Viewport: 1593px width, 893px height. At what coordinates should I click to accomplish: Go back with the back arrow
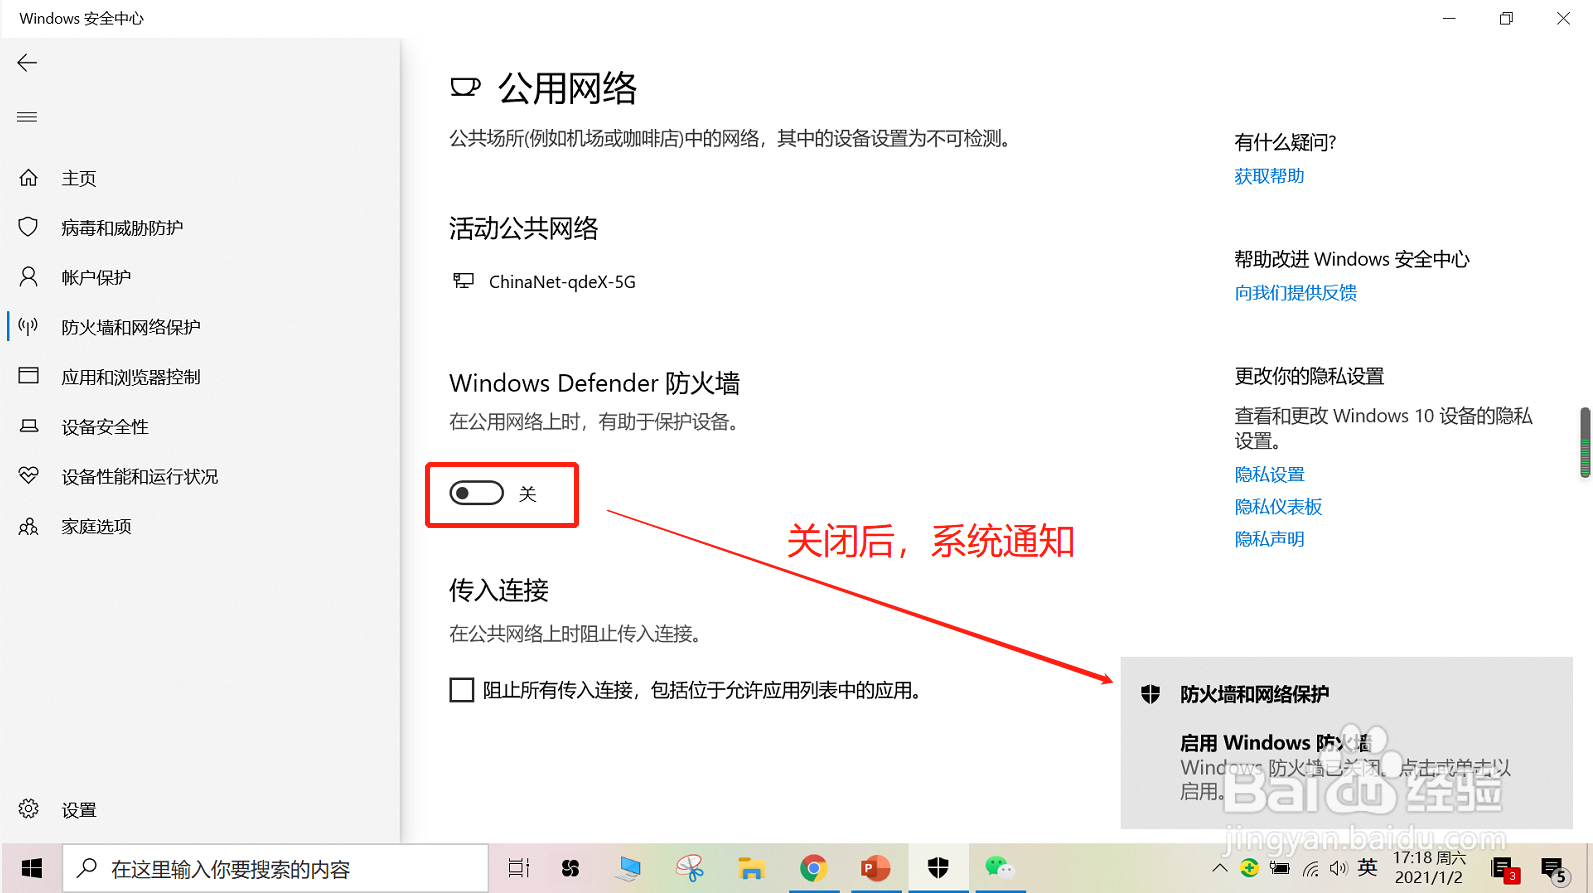(x=27, y=63)
